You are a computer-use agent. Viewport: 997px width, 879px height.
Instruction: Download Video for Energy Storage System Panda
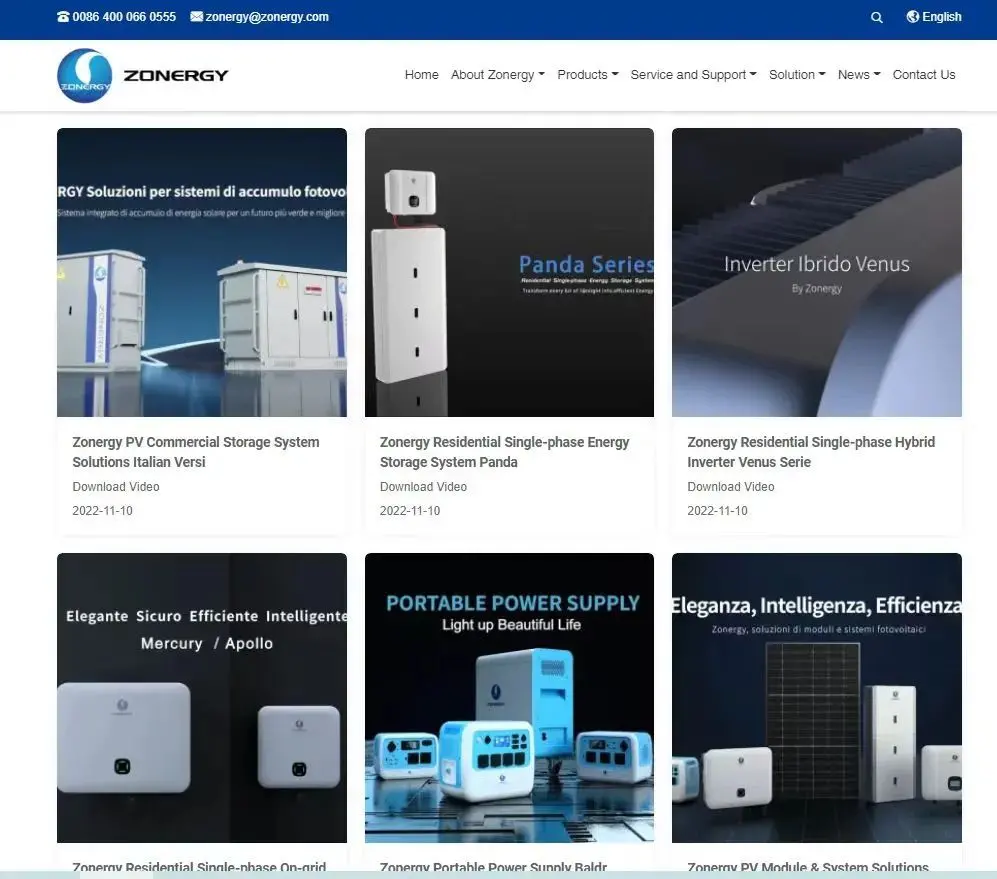(x=423, y=487)
